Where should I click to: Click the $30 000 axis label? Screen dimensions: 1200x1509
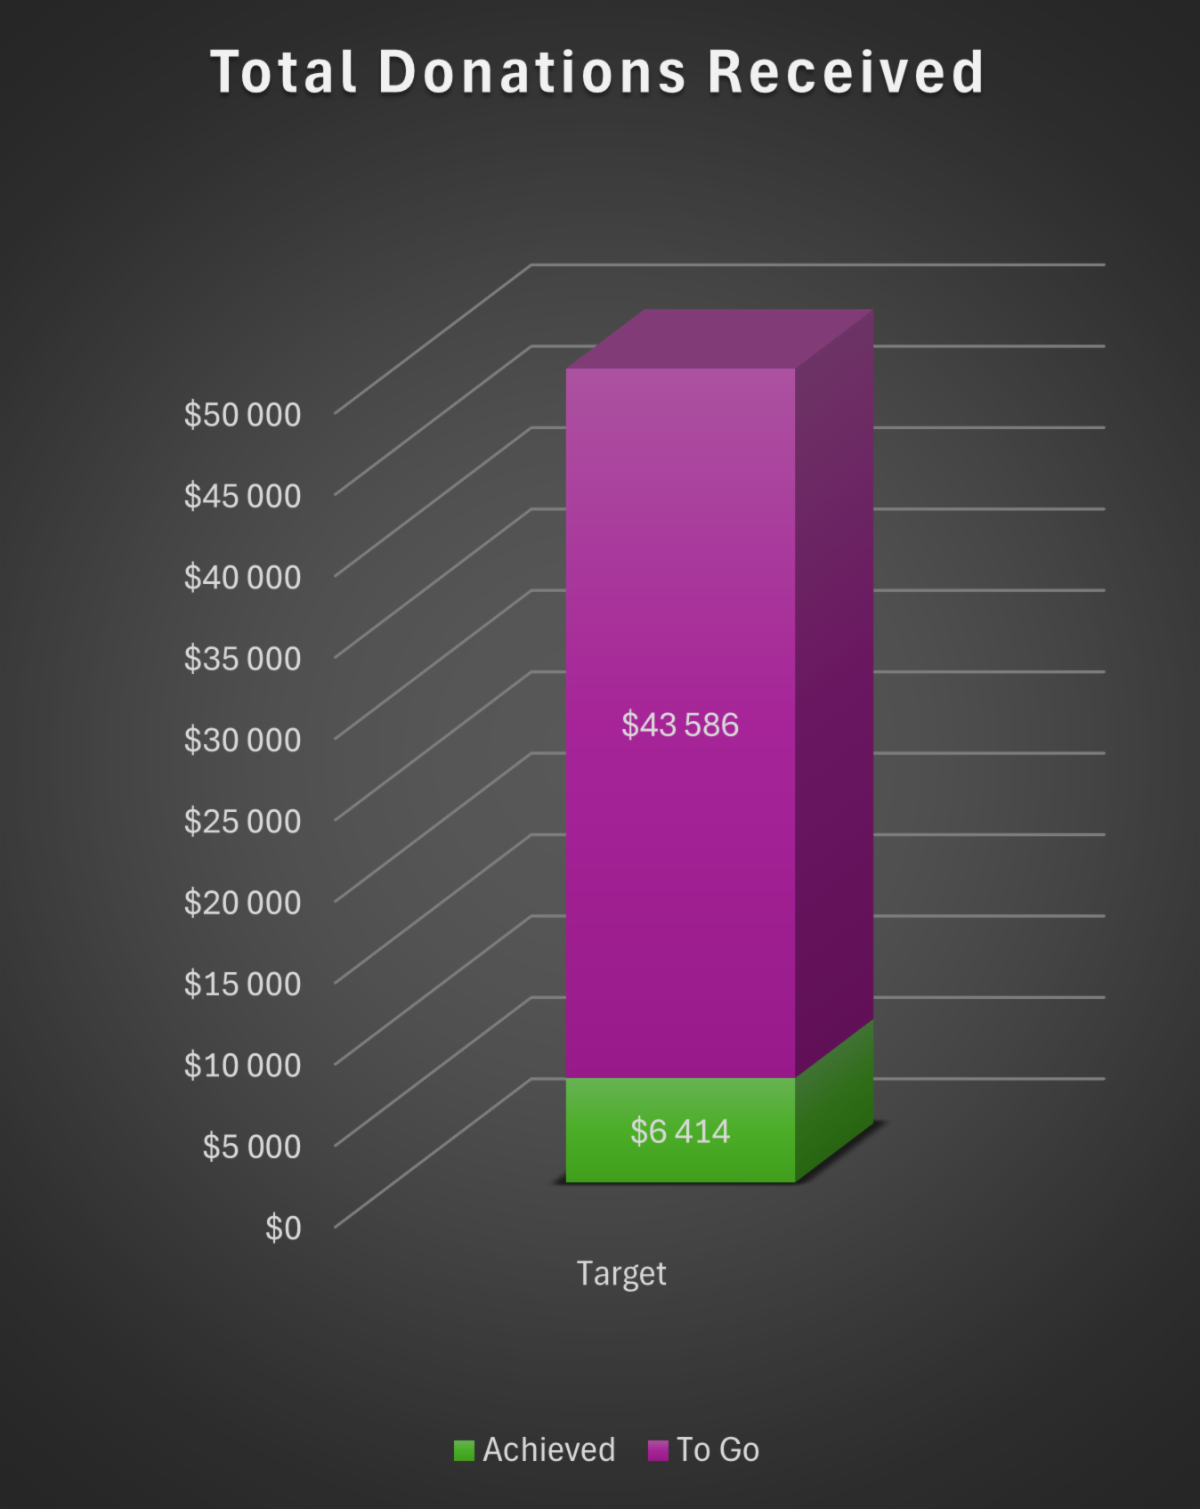click(x=242, y=740)
